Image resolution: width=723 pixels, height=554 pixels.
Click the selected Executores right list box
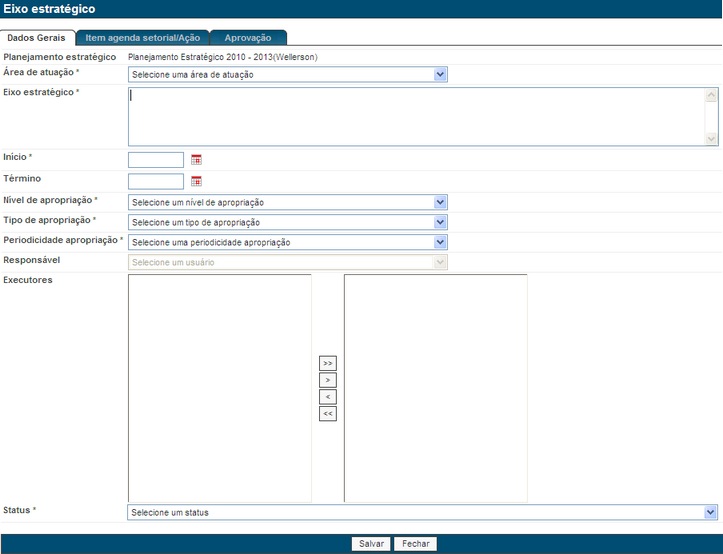point(436,388)
